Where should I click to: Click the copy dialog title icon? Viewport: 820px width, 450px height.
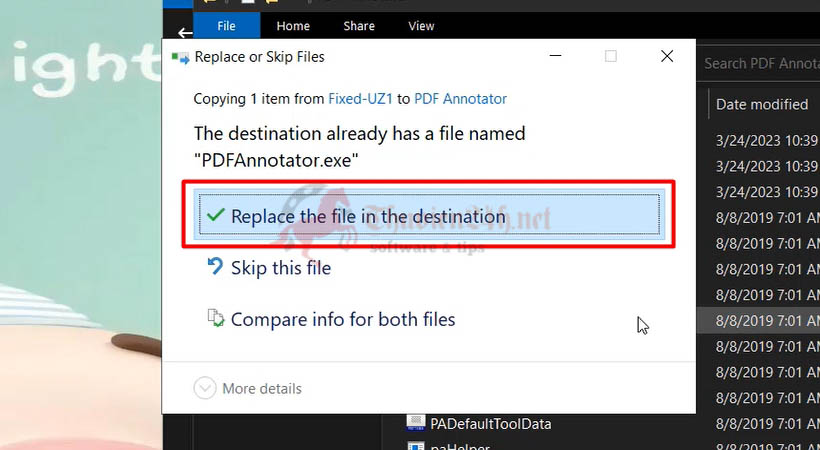point(180,58)
